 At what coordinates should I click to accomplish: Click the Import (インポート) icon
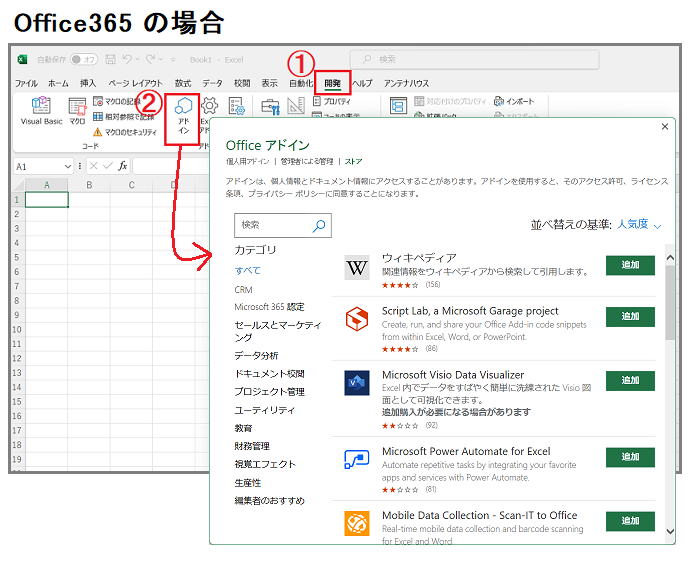click(499, 101)
